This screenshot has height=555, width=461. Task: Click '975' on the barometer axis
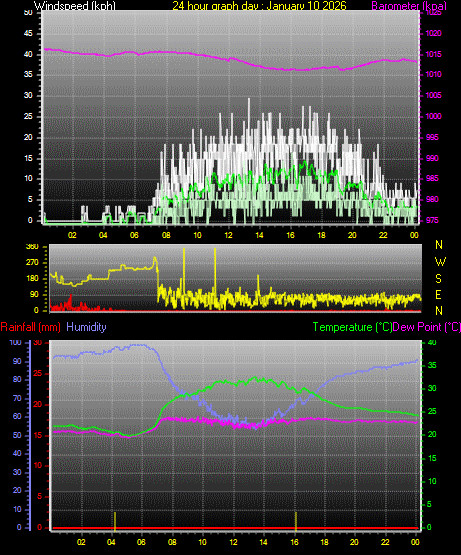point(432,220)
